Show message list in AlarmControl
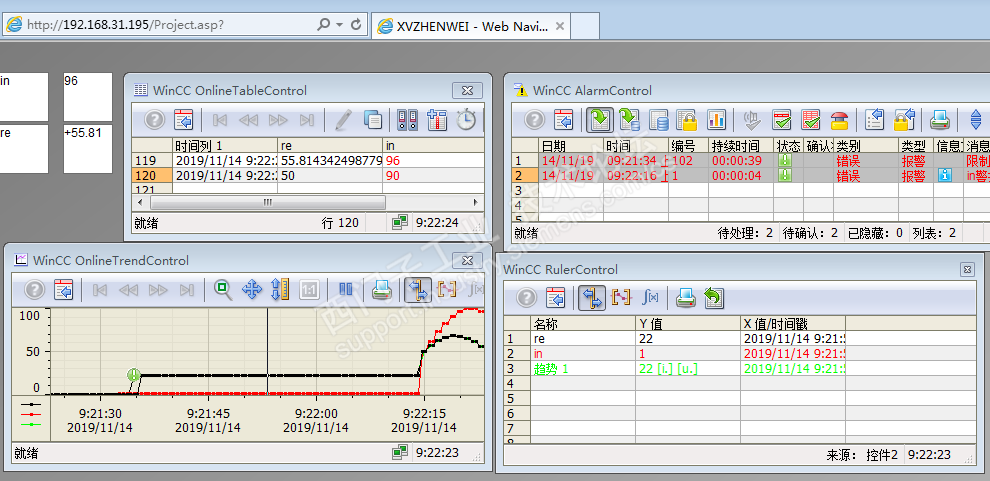 point(599,119)
